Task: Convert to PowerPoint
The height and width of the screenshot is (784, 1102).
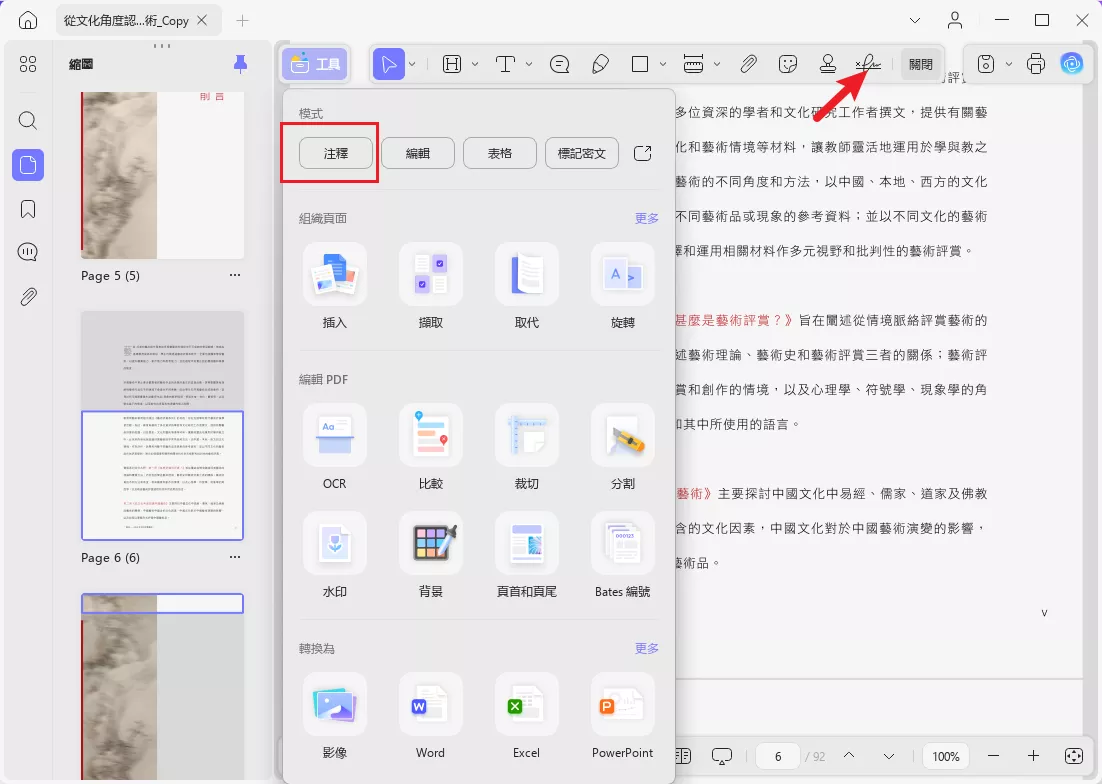Action: [623, 717]
